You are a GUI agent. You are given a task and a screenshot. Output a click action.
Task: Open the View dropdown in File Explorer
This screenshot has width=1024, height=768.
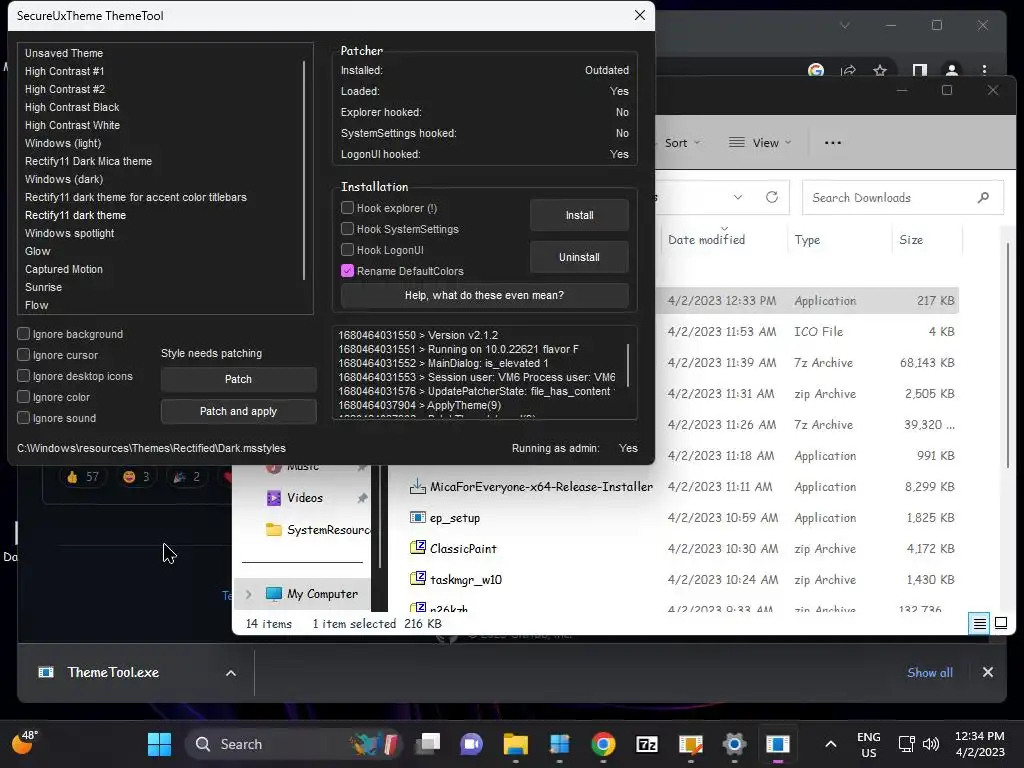coord(760,142)
